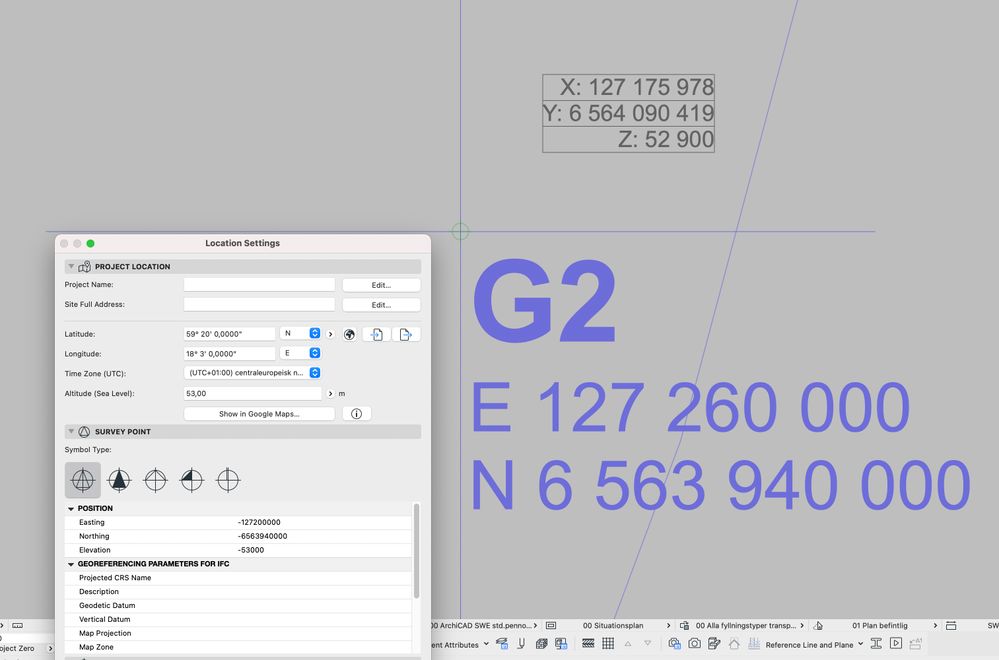Click the Site Full Address field
This screenshot has height=660, width=999.
[259, 304]
